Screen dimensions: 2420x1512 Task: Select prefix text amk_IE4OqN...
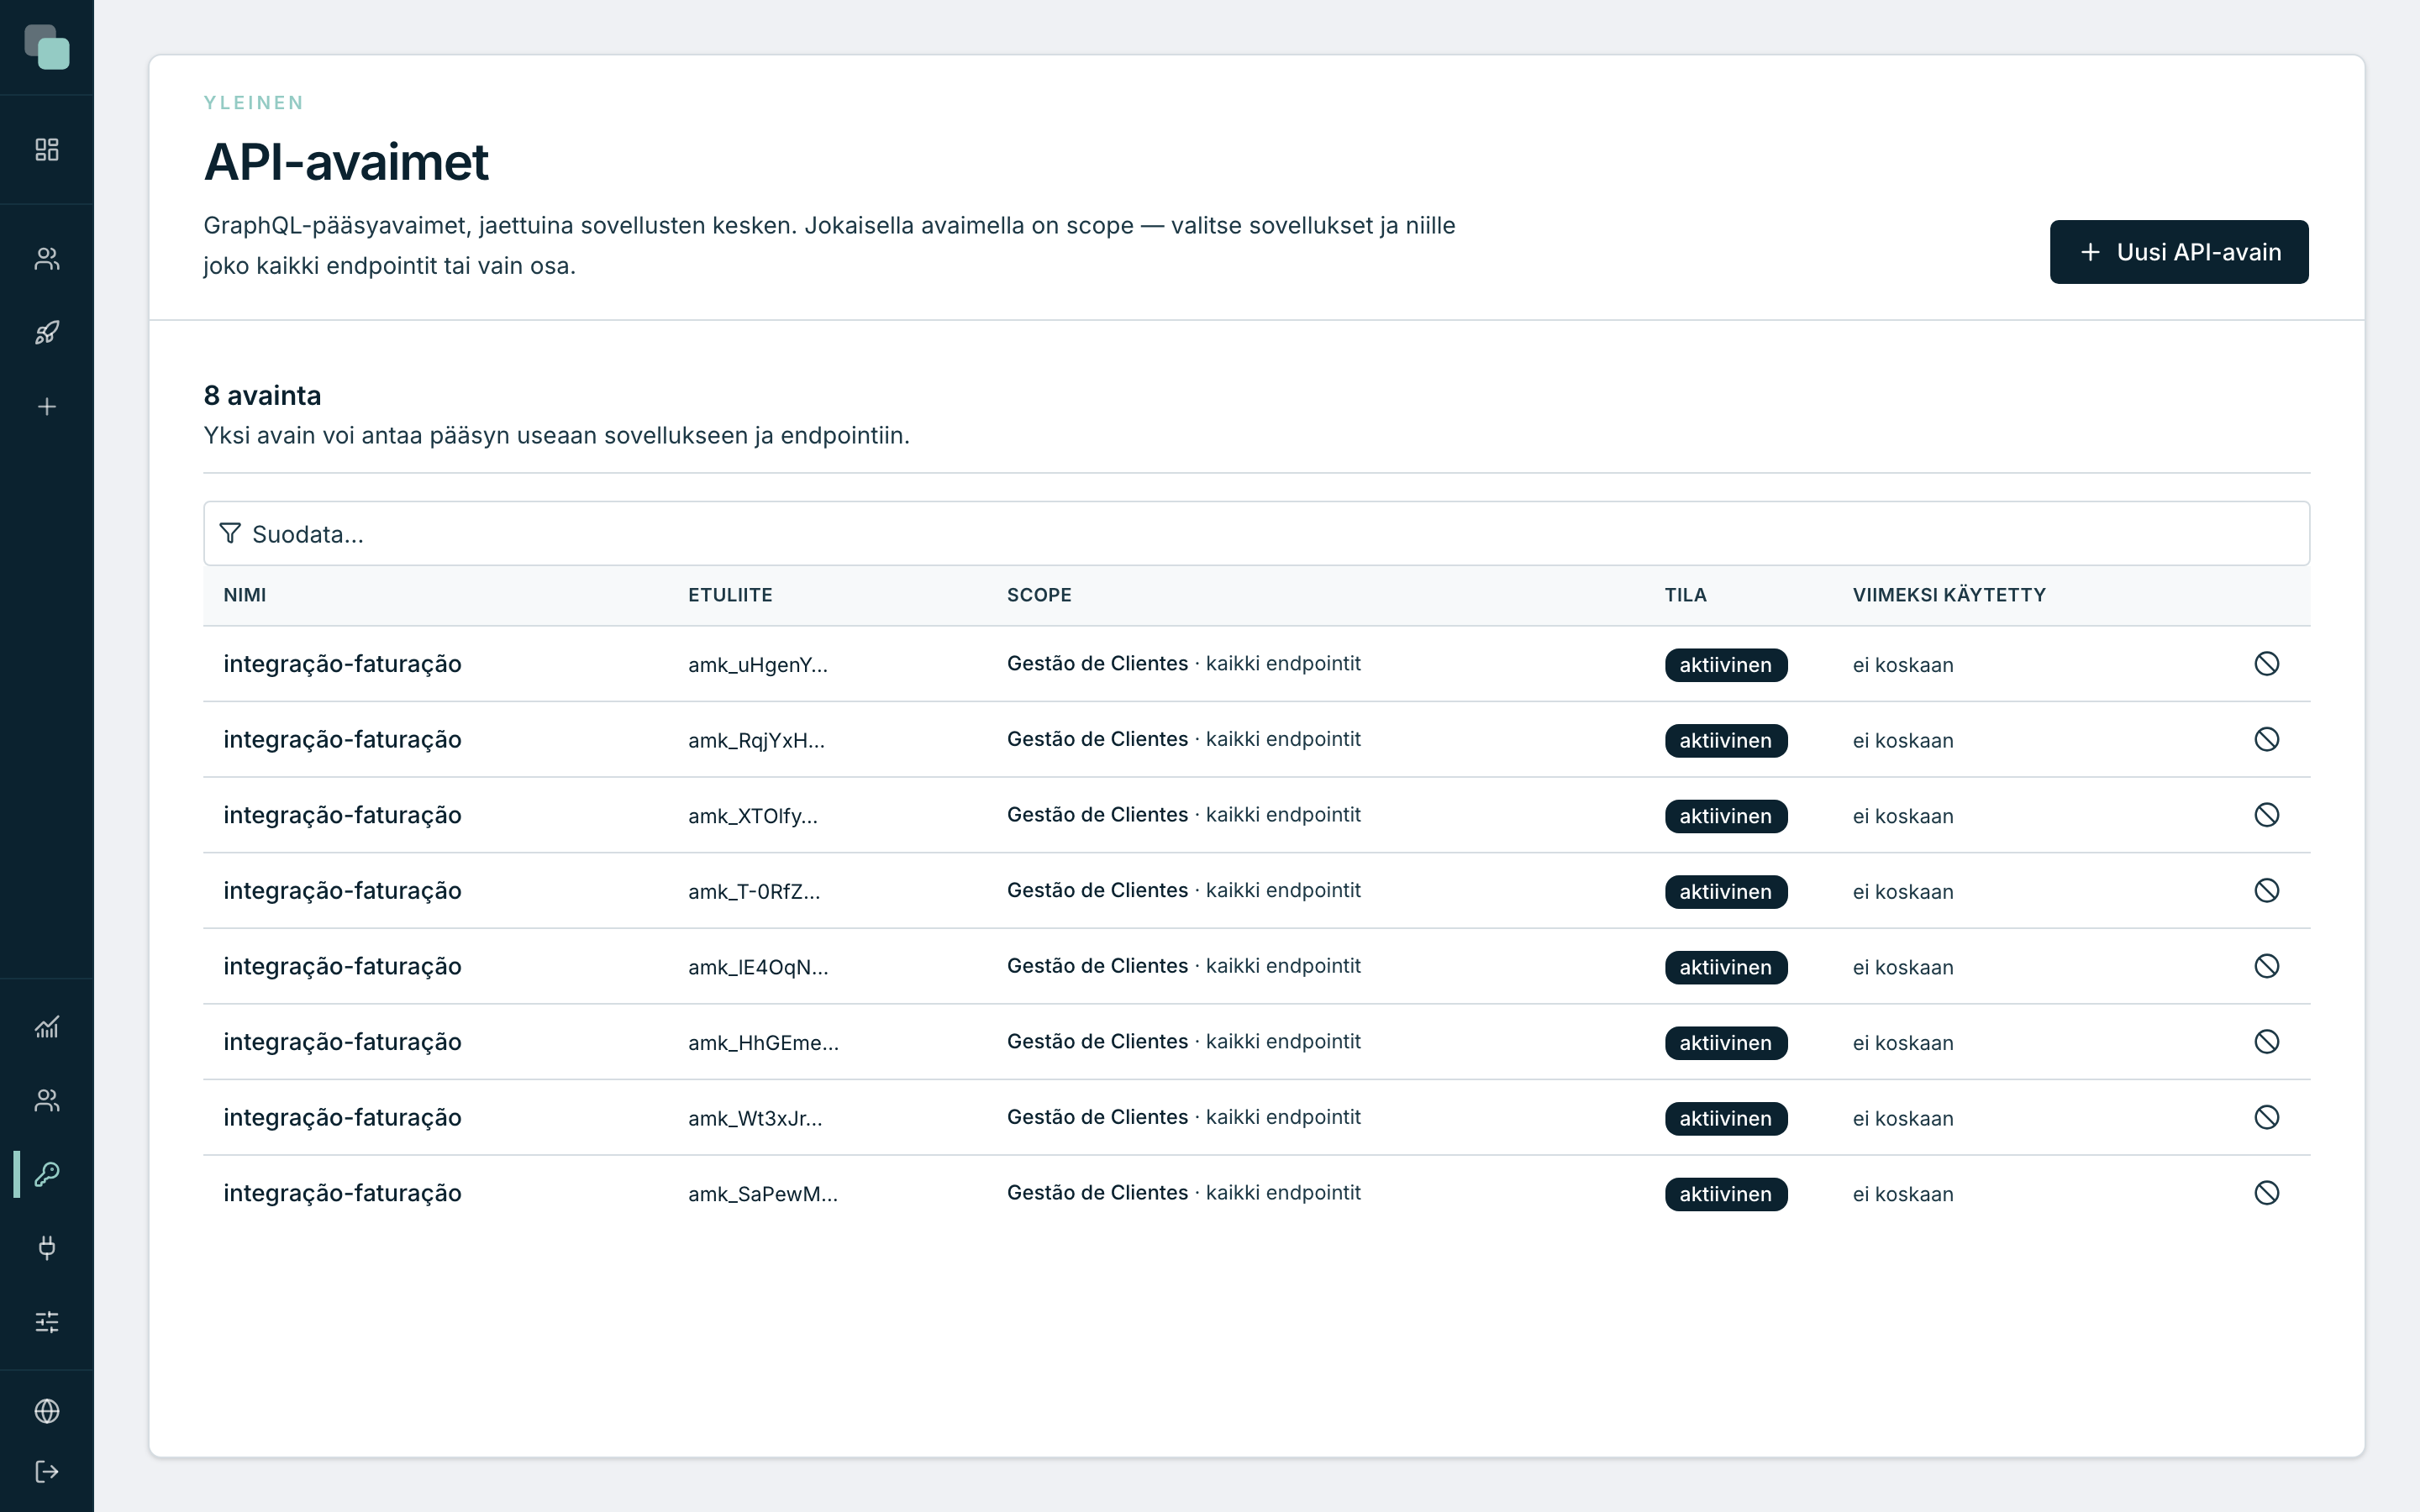pyautogui.click(x=758, y=967)
